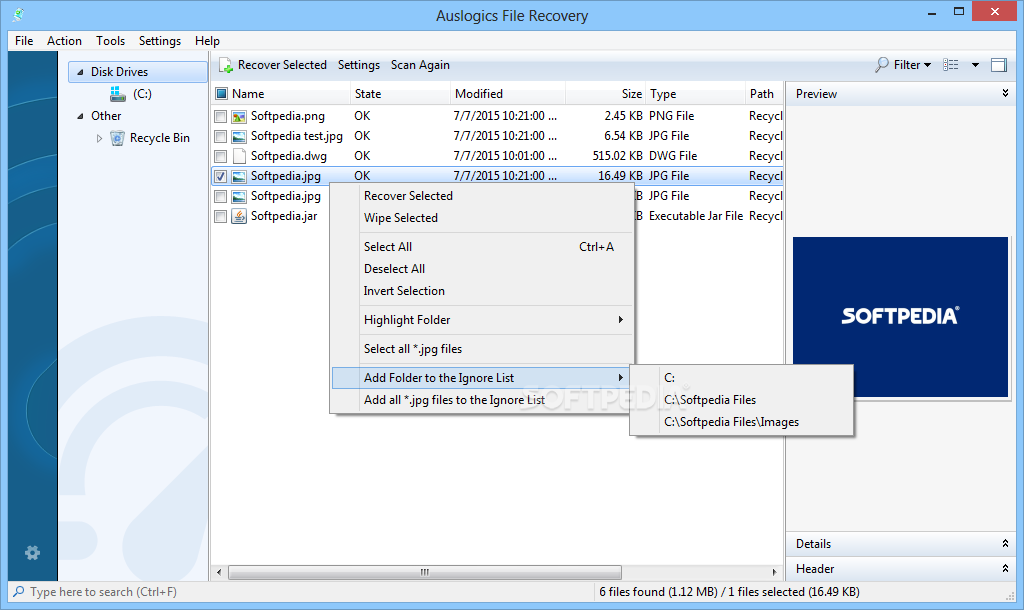The image size is (1024, 610).
Task: Toggle the select-all checkbox in Name header
Action: coord(221,94)
